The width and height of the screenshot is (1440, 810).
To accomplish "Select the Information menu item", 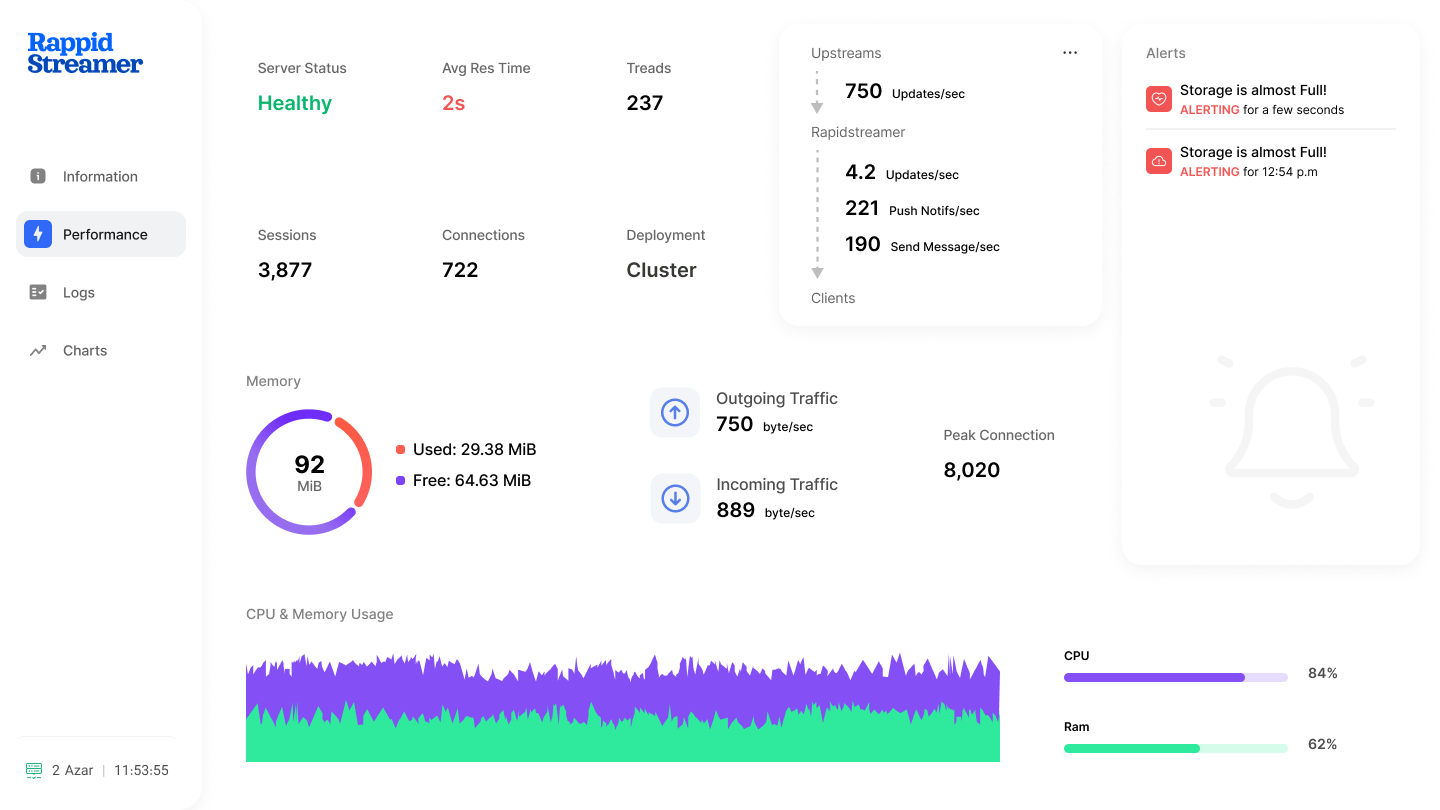I will coord(100,177).
